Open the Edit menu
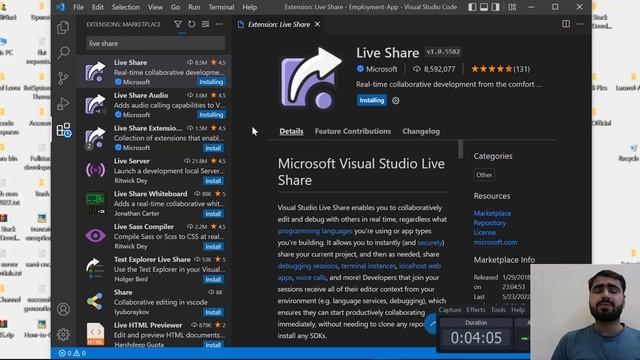The image size is (640, 360). [98, 7]
